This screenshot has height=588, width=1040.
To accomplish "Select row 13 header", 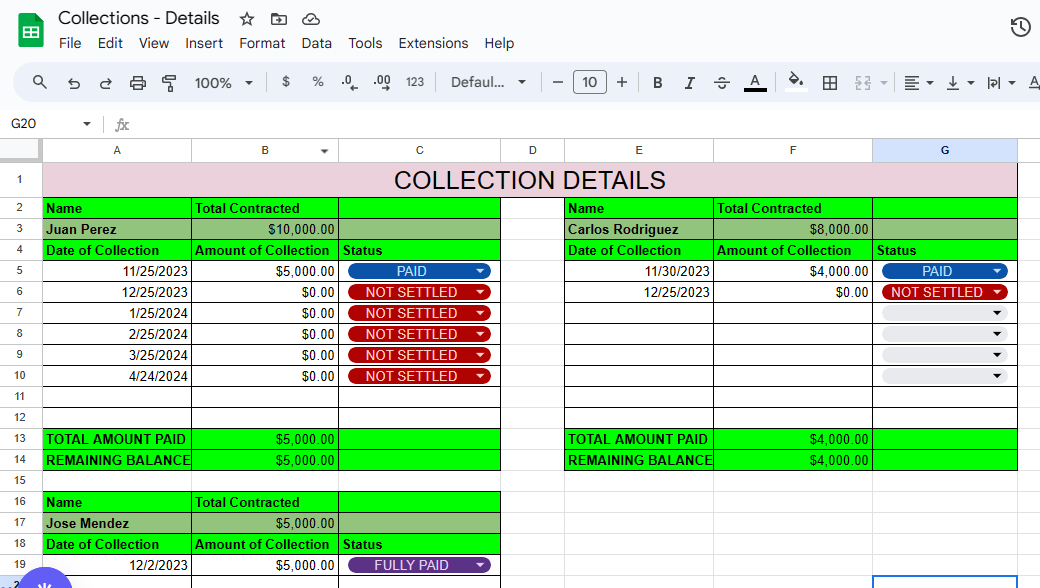I will 19,439.
